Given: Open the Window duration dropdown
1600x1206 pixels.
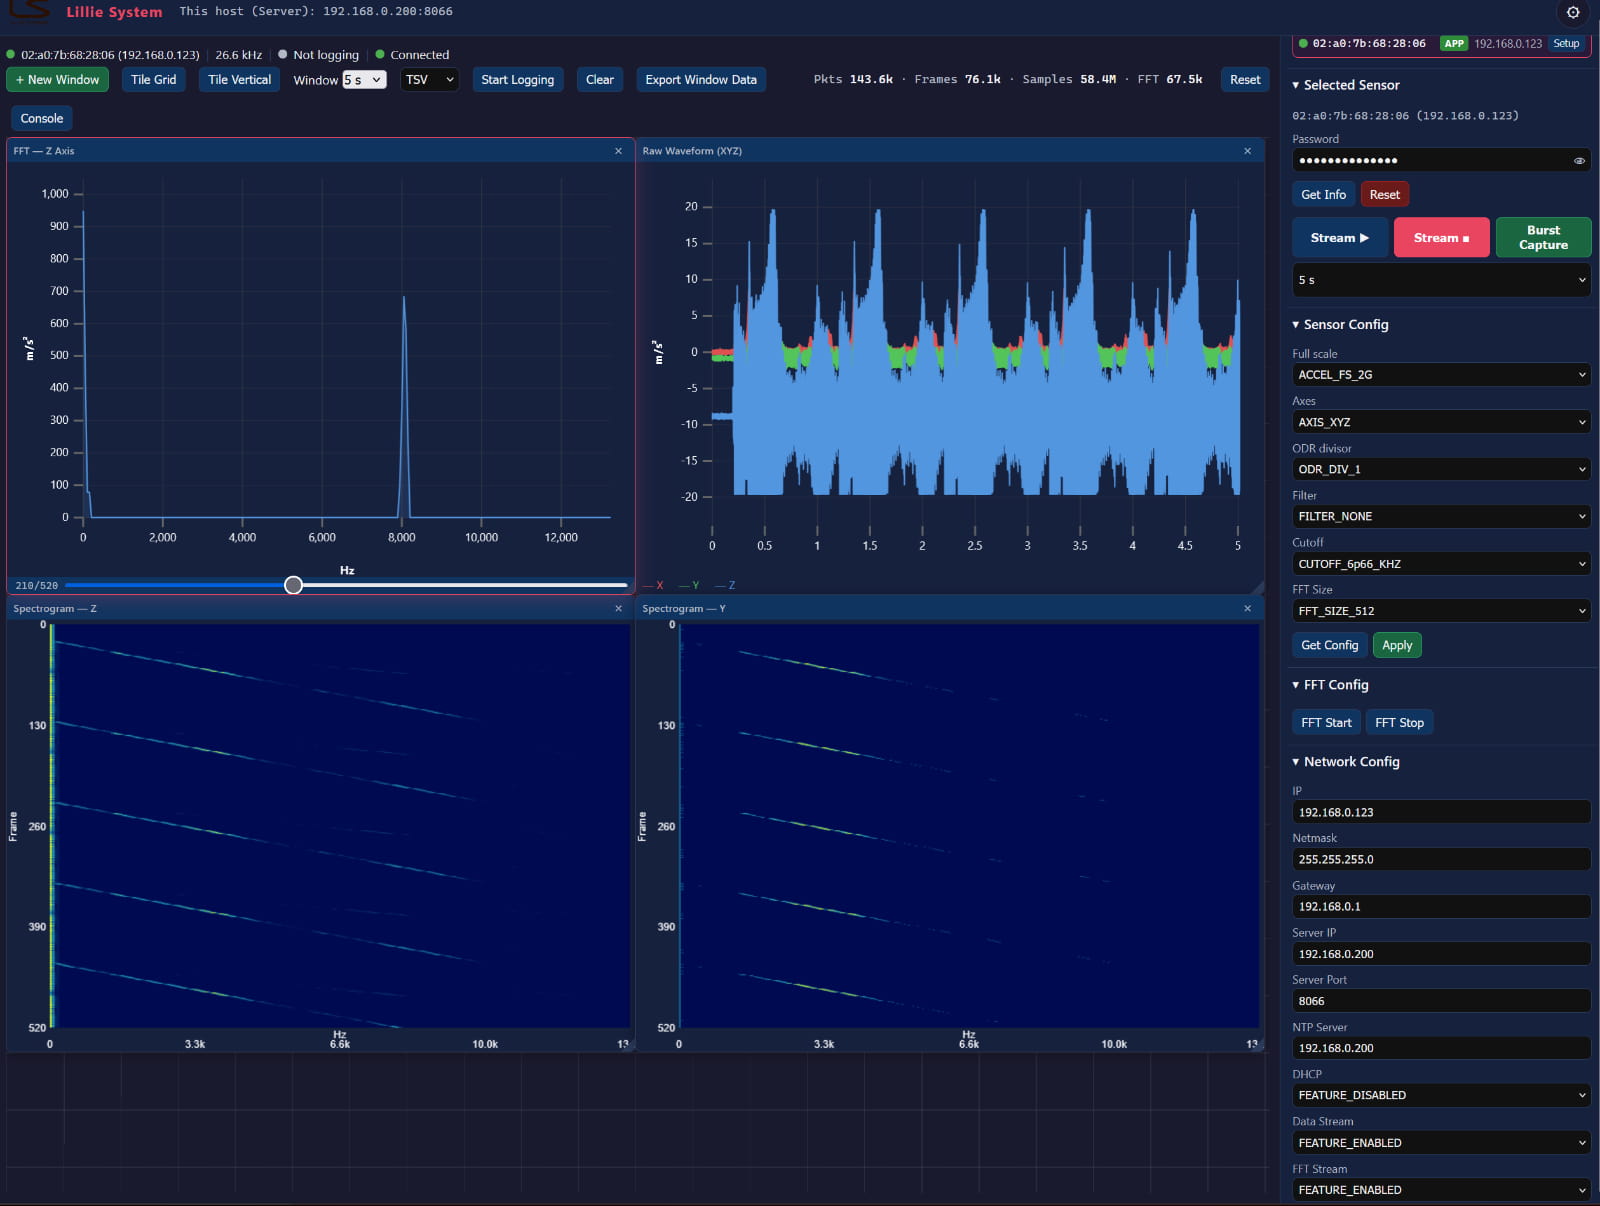Looking at the screenshot, I should click(365, 79).
